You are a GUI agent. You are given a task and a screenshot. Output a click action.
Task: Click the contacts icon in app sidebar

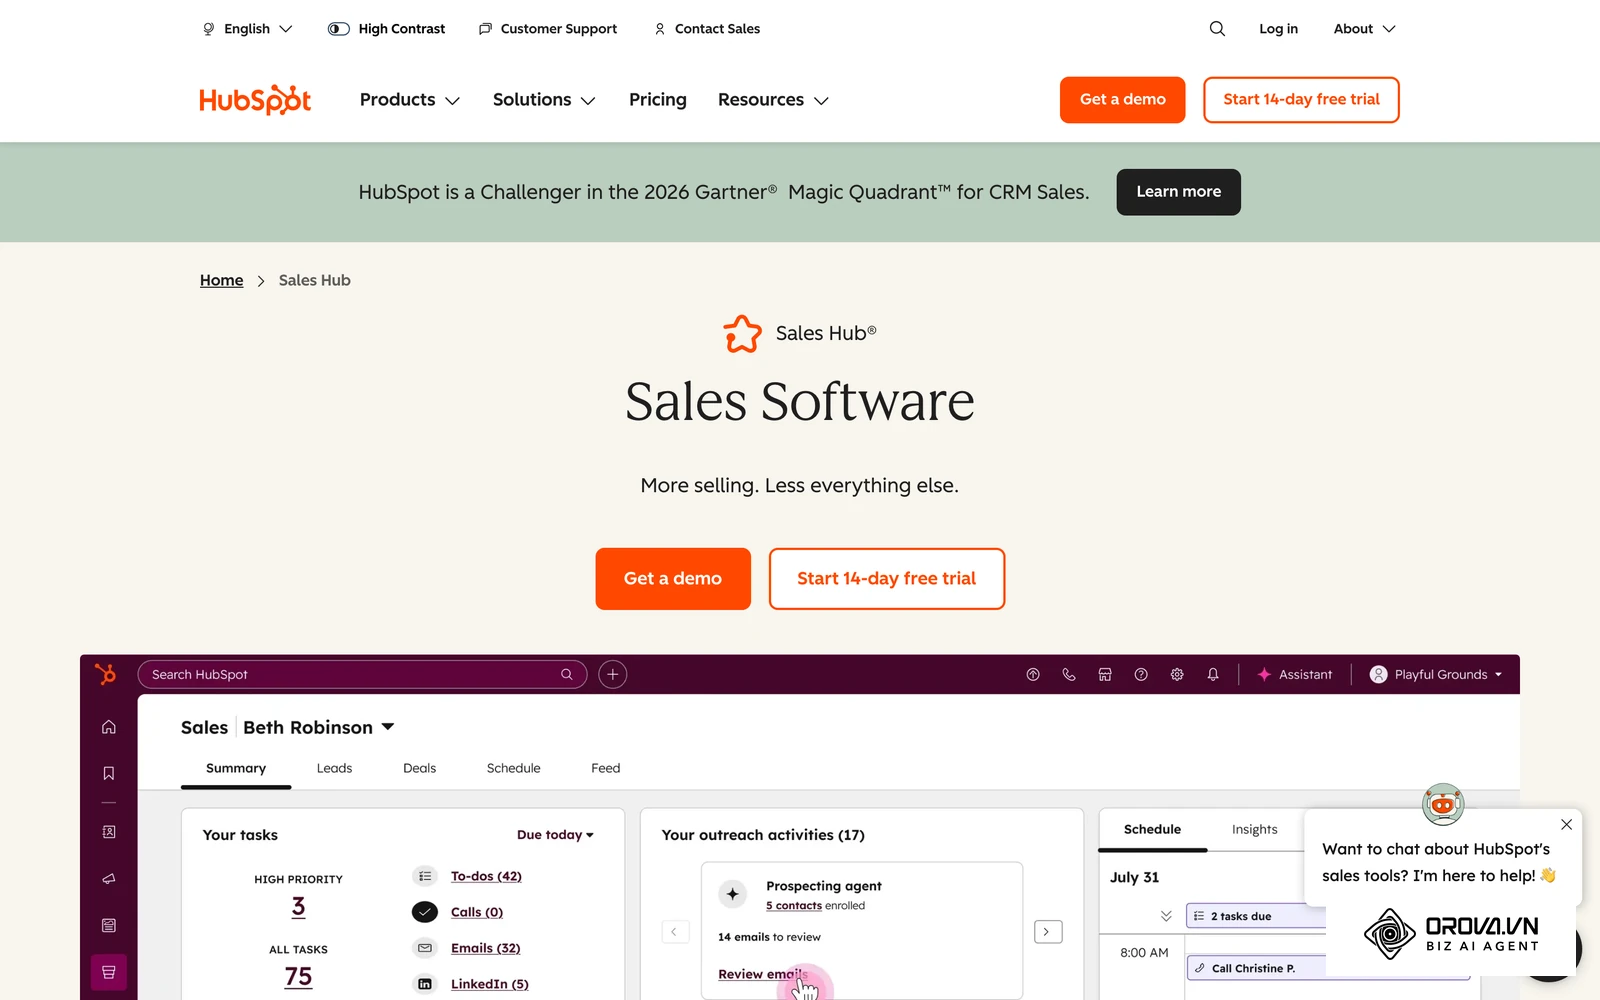coord(109,832)
